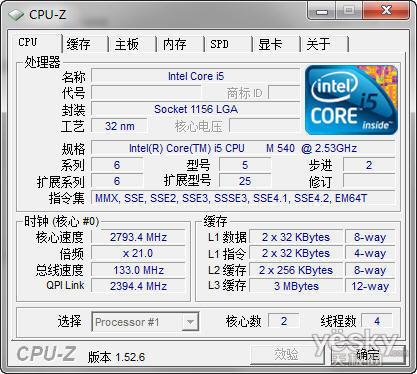Switch to the 缓存 tab
Image resolution: width=417 pixels, height=374 pixels.
[85, 44]
